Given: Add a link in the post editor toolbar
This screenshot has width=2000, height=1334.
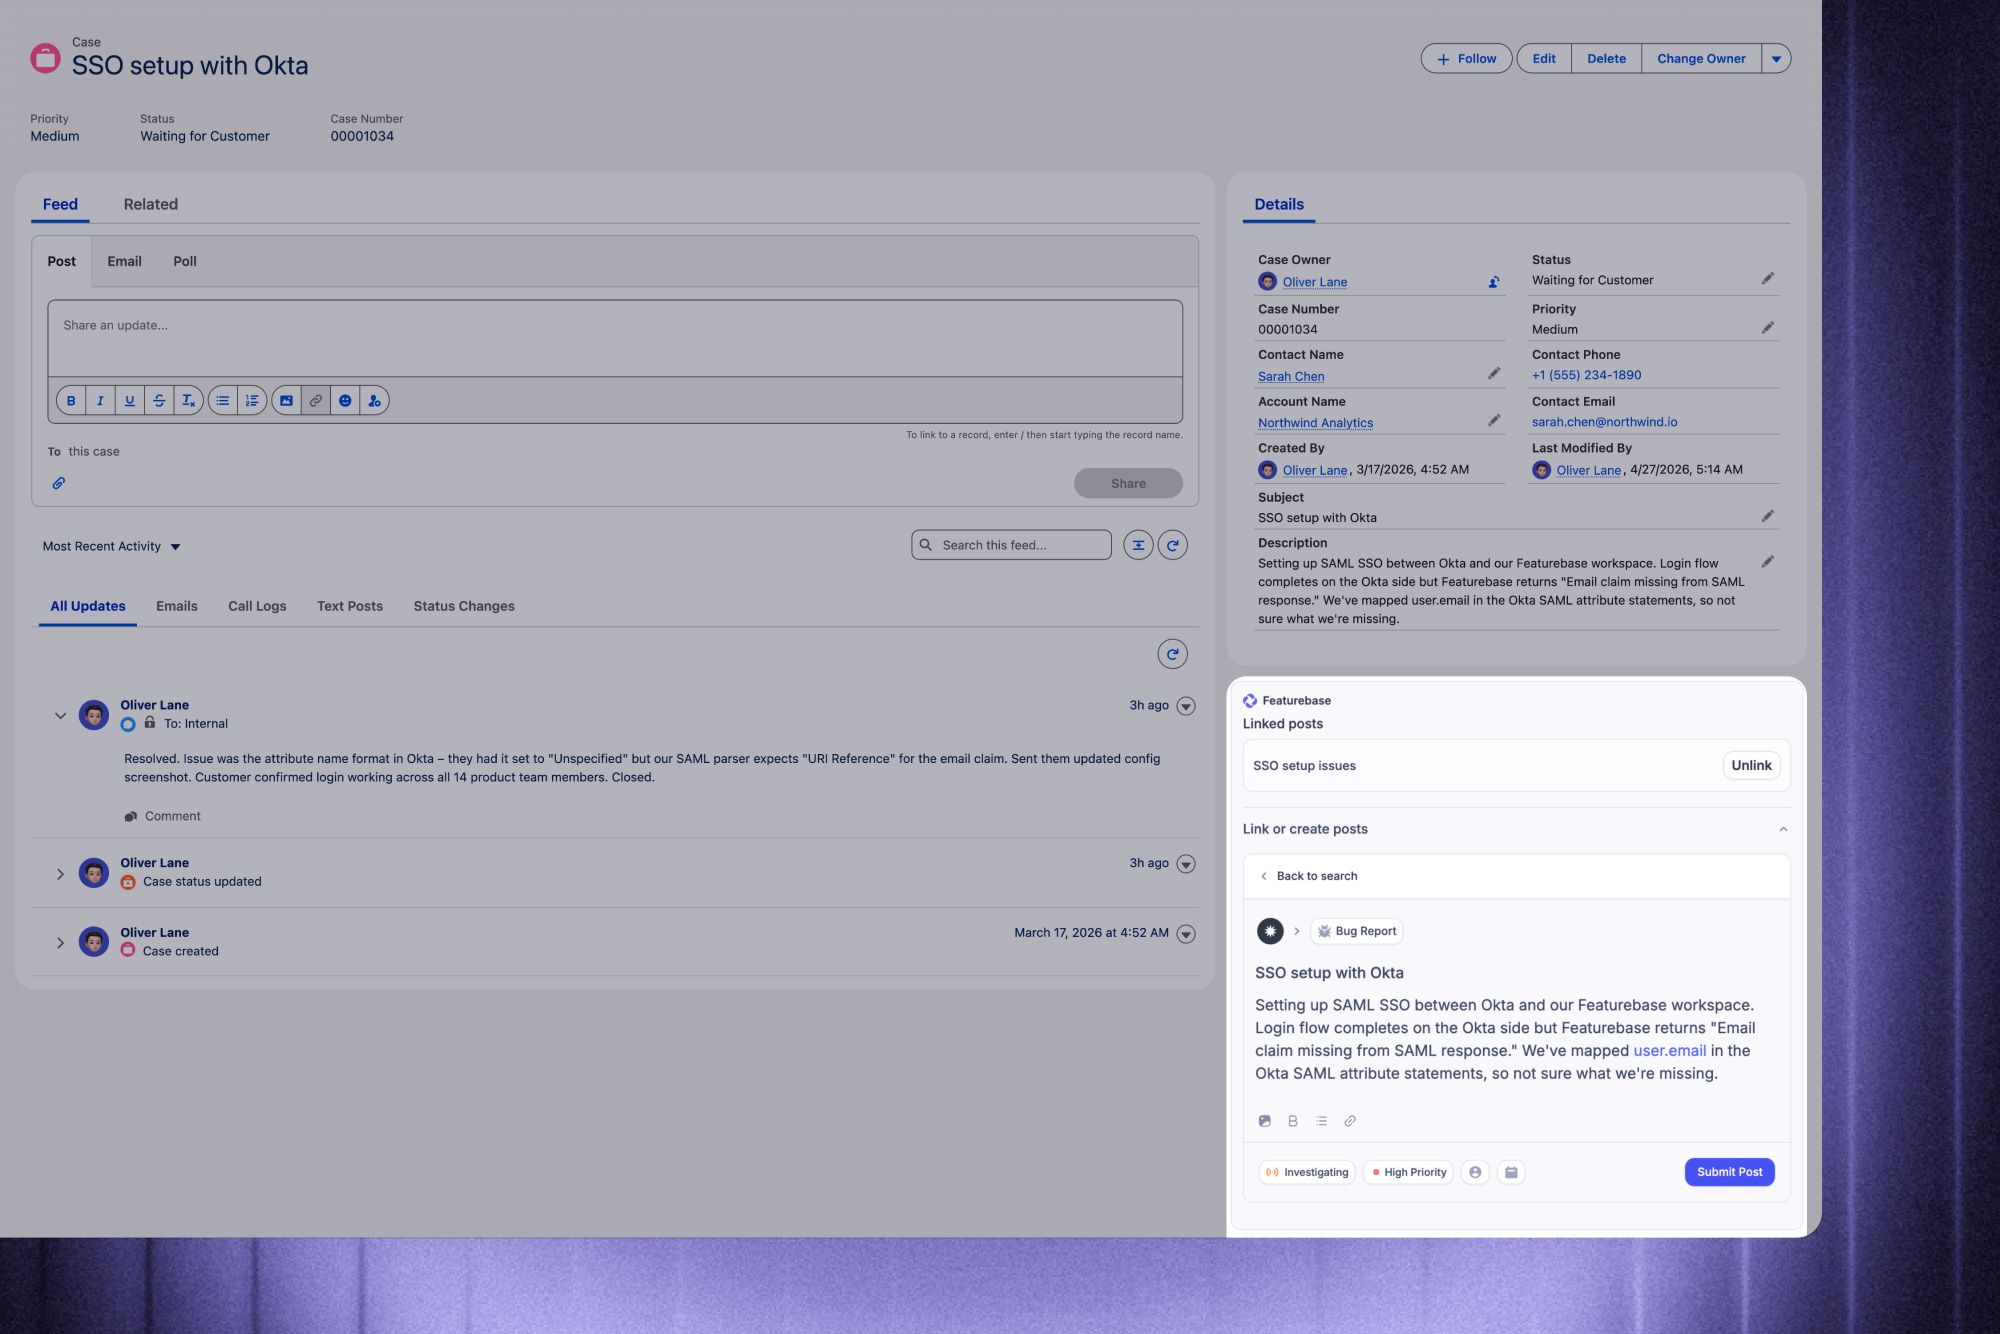Looking at the screenshot, I should [x=316, y=401].
